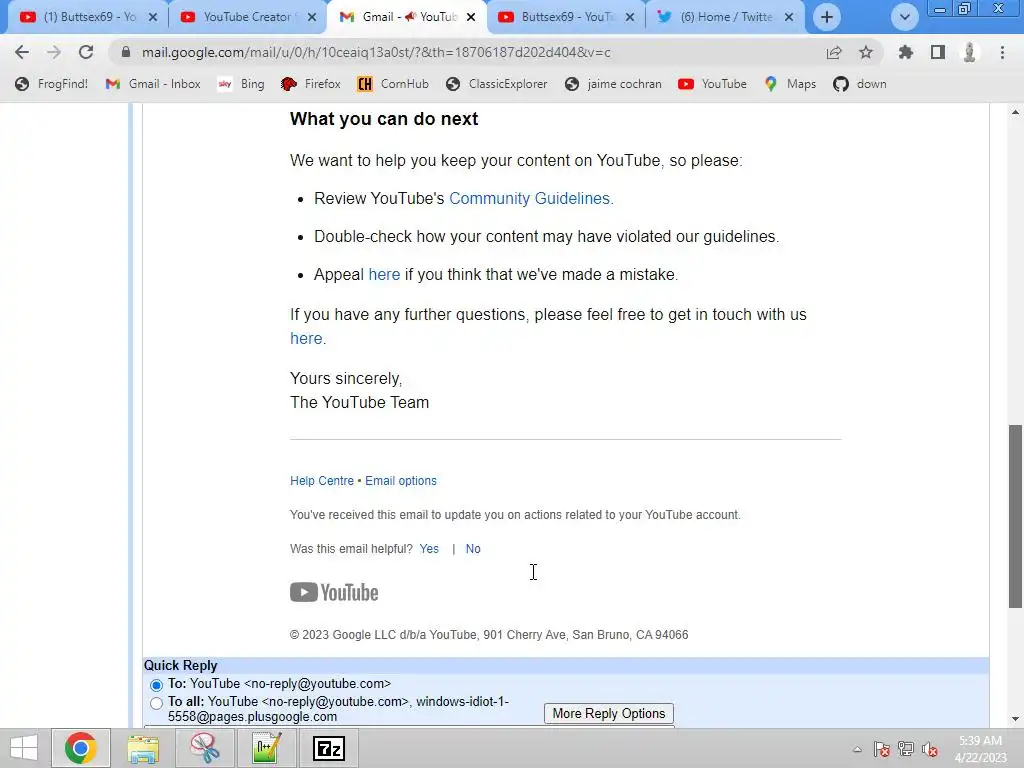Image resolution: width=1024 pixels, height=768 pixels.
Task: Click the forward navigation arrow
Action: coord(54,52)
